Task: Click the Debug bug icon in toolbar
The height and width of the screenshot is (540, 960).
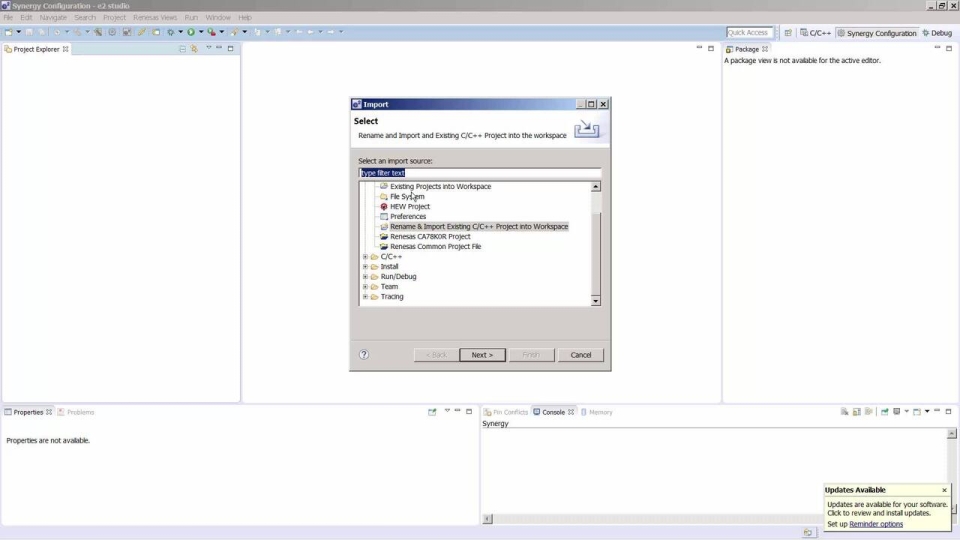Action: coord(171,32)
